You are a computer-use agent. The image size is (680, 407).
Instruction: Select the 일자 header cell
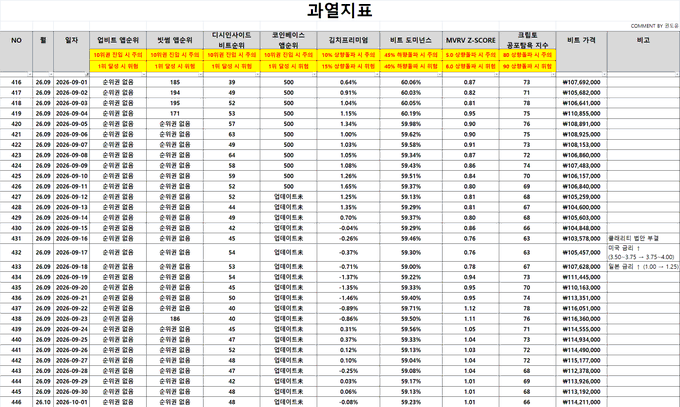[72, 51]
